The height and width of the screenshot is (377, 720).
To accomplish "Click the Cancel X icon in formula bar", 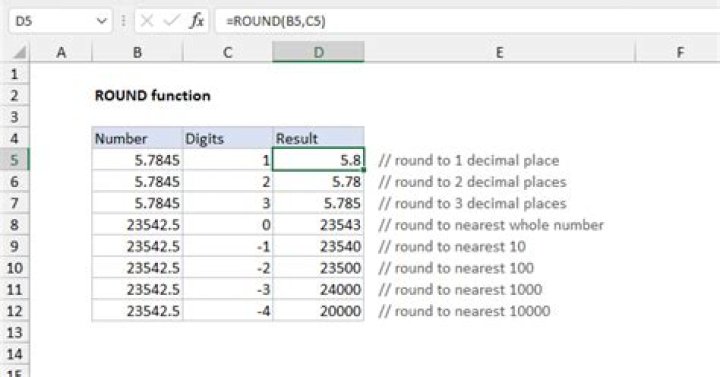I will click(147, 21).
